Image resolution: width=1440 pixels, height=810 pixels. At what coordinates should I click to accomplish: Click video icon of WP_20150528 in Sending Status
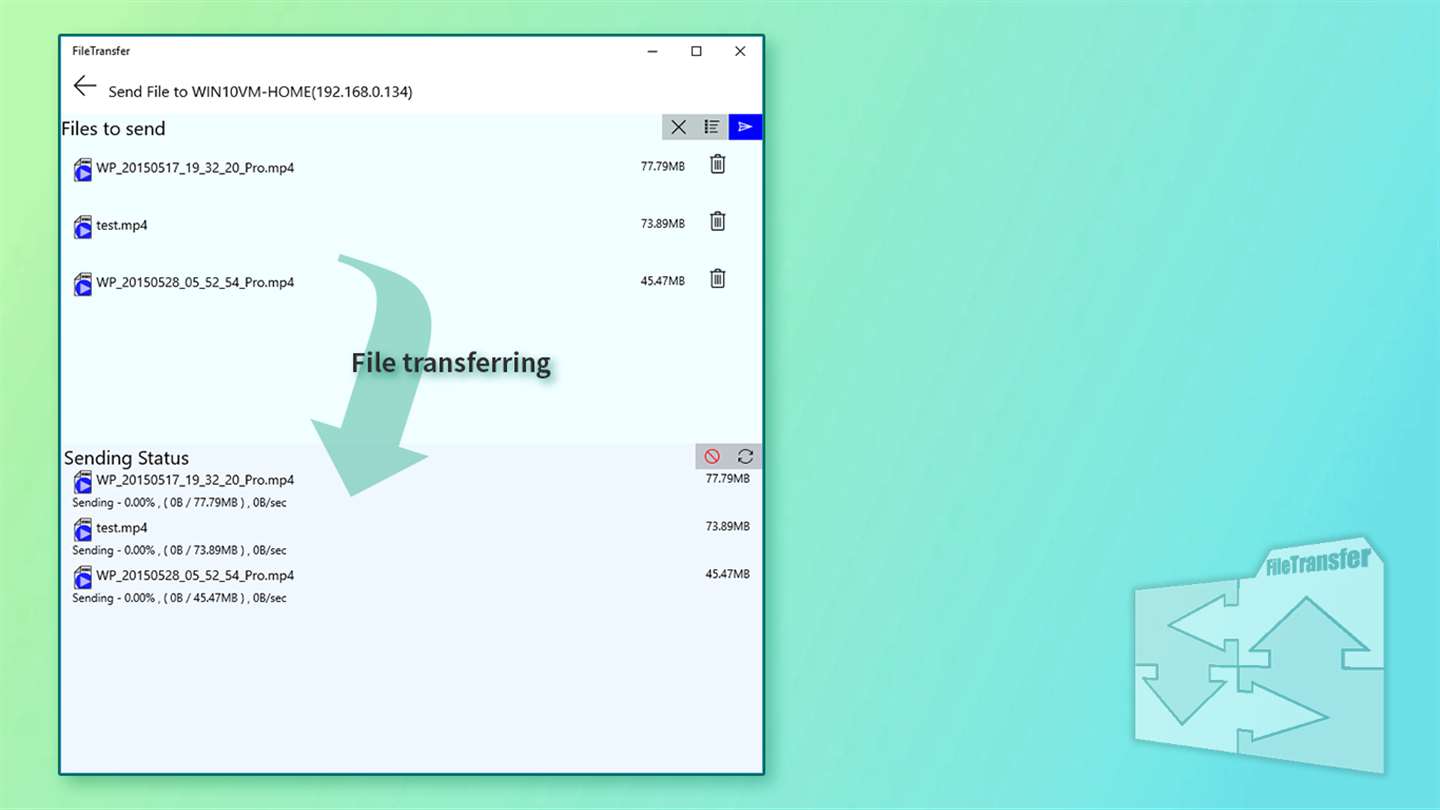pyautogui.click(x=83, y=577)
